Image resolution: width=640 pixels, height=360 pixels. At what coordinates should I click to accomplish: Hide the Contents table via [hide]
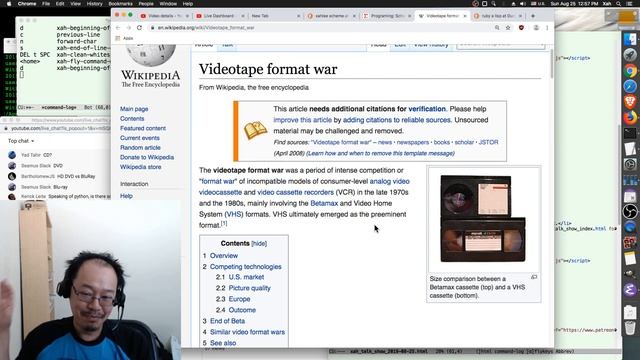(259, 244)
